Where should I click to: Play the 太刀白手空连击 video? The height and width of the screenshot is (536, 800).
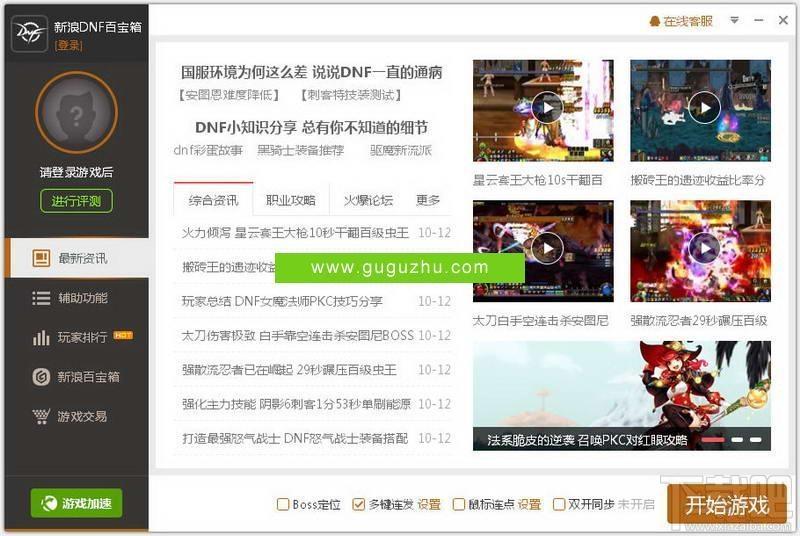[x=547, y=248]
